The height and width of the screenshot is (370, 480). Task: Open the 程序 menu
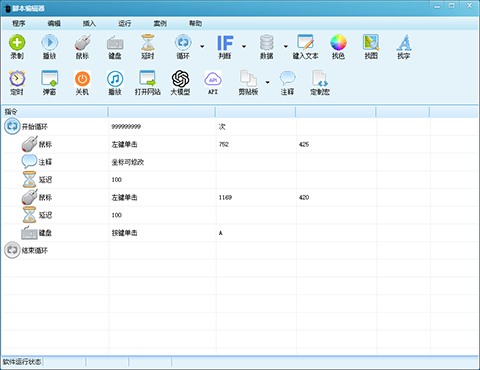click(x=19, y=23)
